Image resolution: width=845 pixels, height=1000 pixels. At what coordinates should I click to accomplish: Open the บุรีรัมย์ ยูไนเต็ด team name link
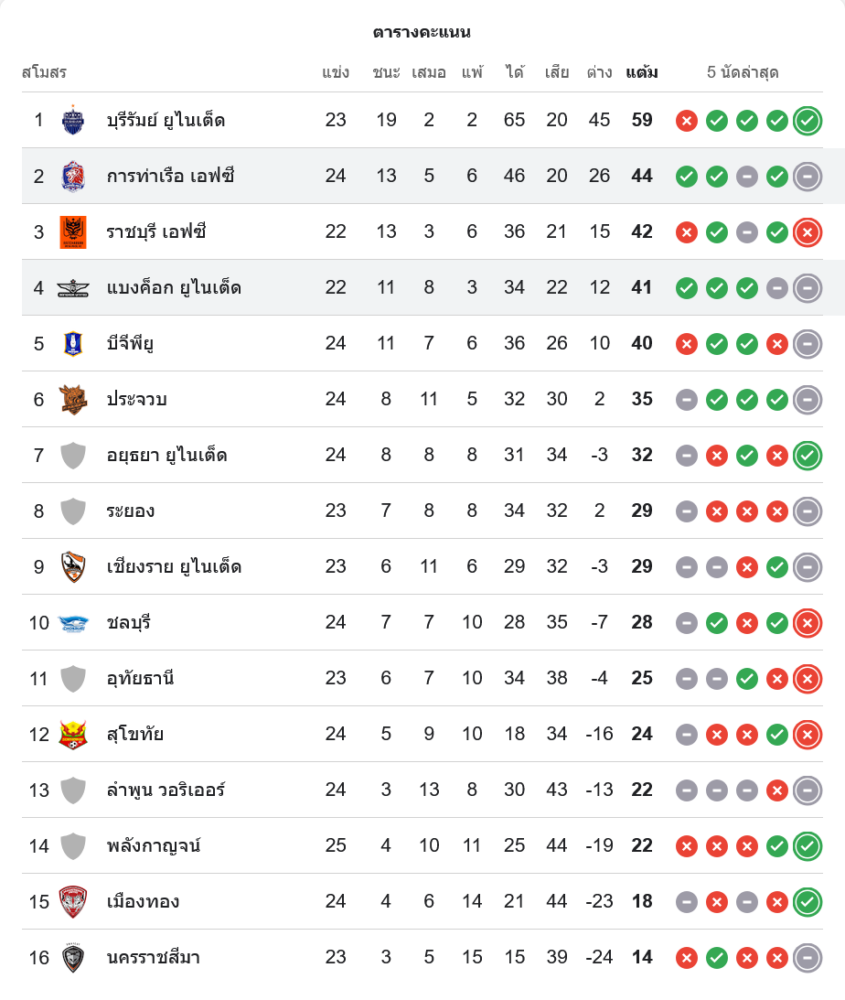(x=166, y=120)
